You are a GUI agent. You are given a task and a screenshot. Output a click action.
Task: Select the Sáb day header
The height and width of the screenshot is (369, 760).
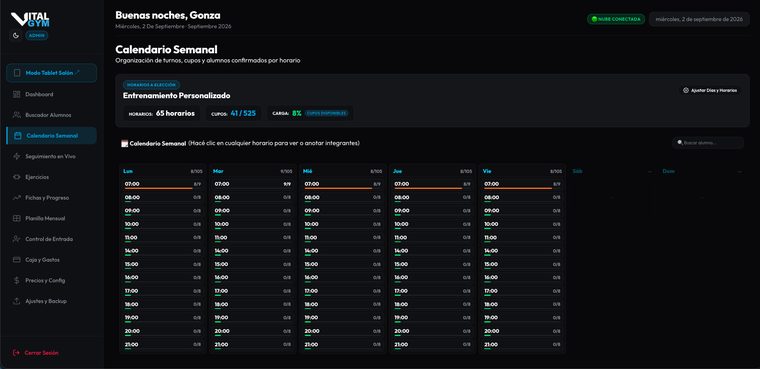(577, 171)
